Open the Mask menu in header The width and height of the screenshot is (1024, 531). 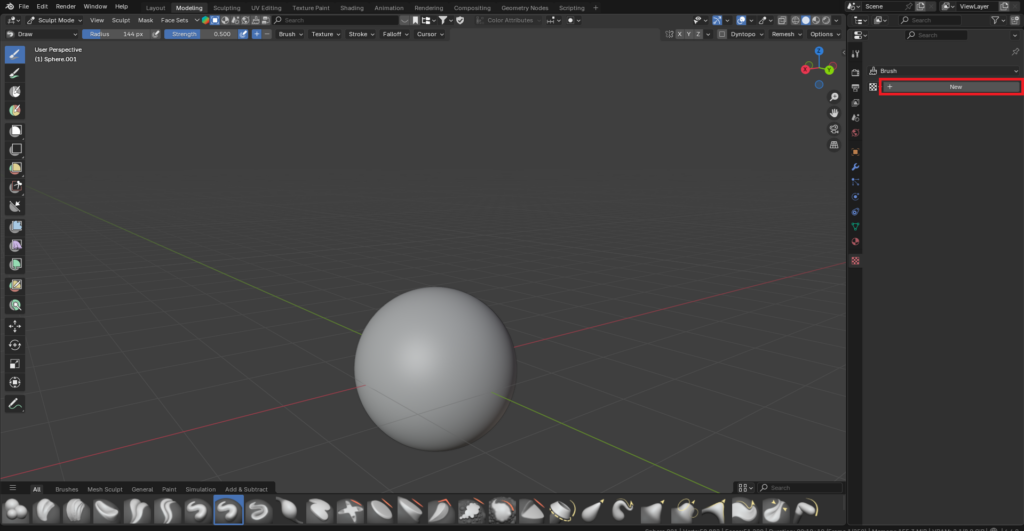pyautogui.click(x=145, y=20)
